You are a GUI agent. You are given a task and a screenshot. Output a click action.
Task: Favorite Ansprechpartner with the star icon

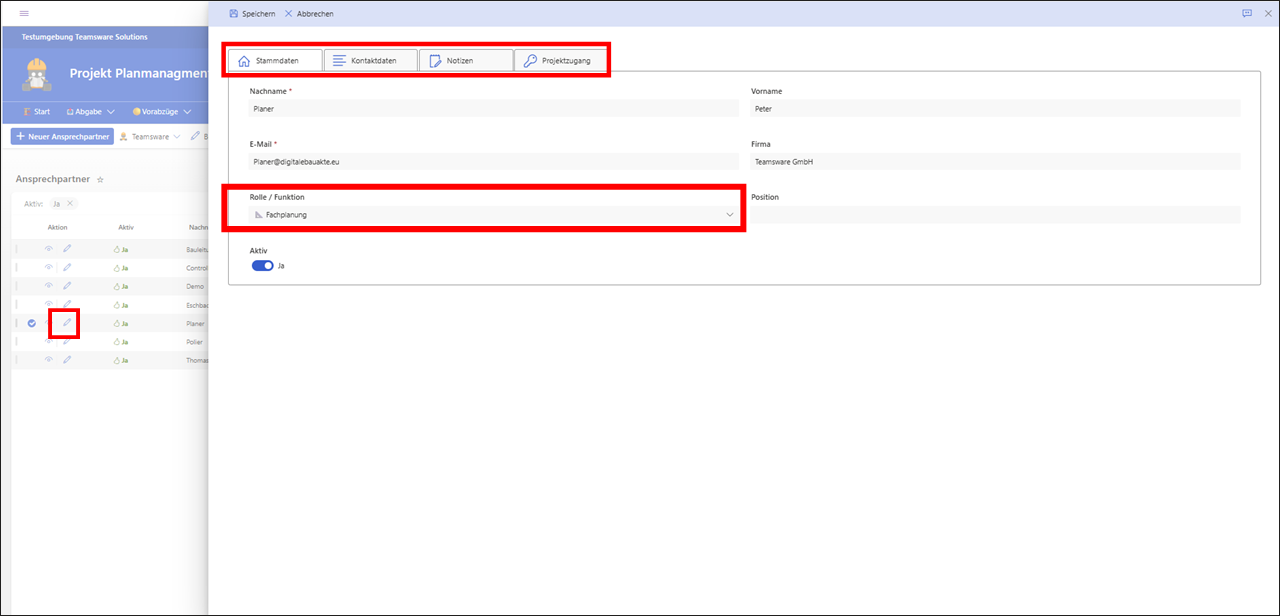pos(100,179)
